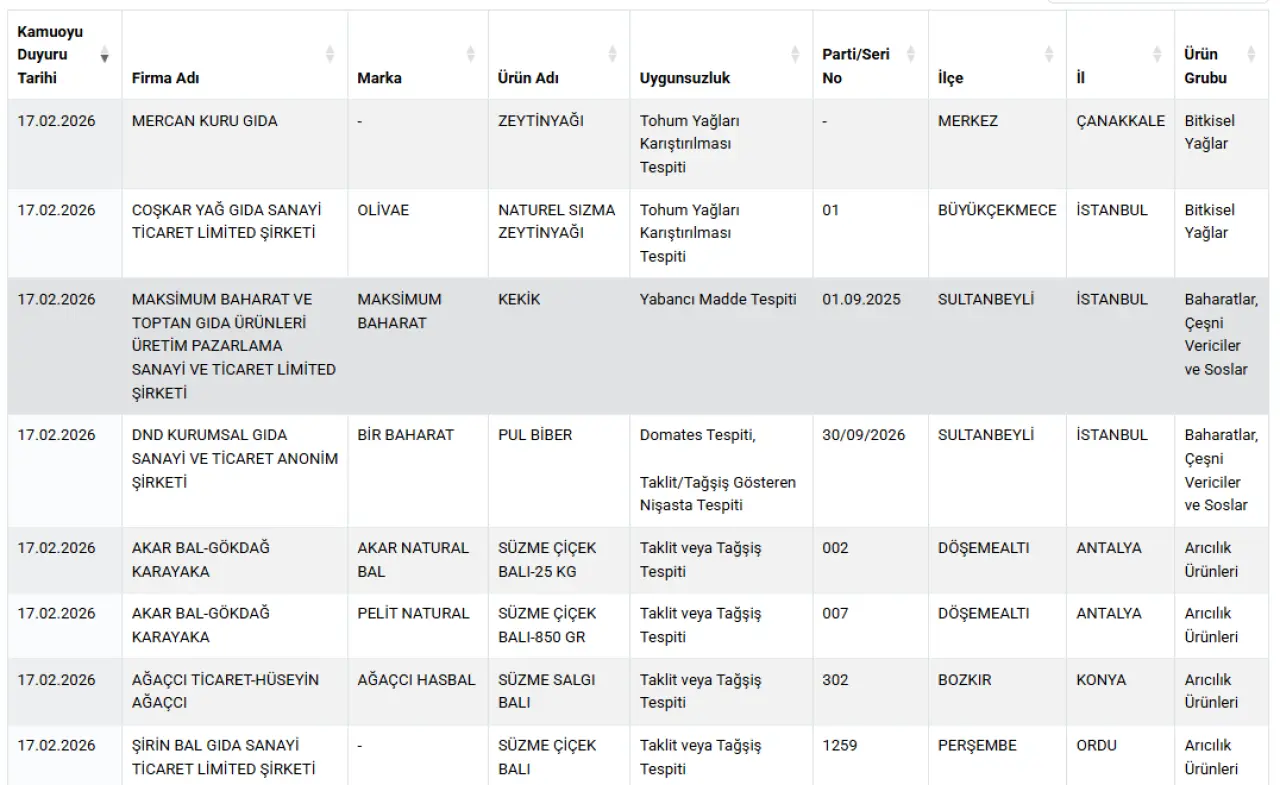This screenshot has width=1280, height=785.
Task: Click the Firma Adı sort arrows
Action: tap(330, 55)
